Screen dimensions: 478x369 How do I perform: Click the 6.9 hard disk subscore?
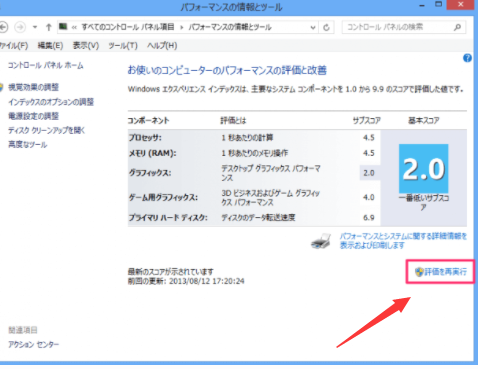369,218
